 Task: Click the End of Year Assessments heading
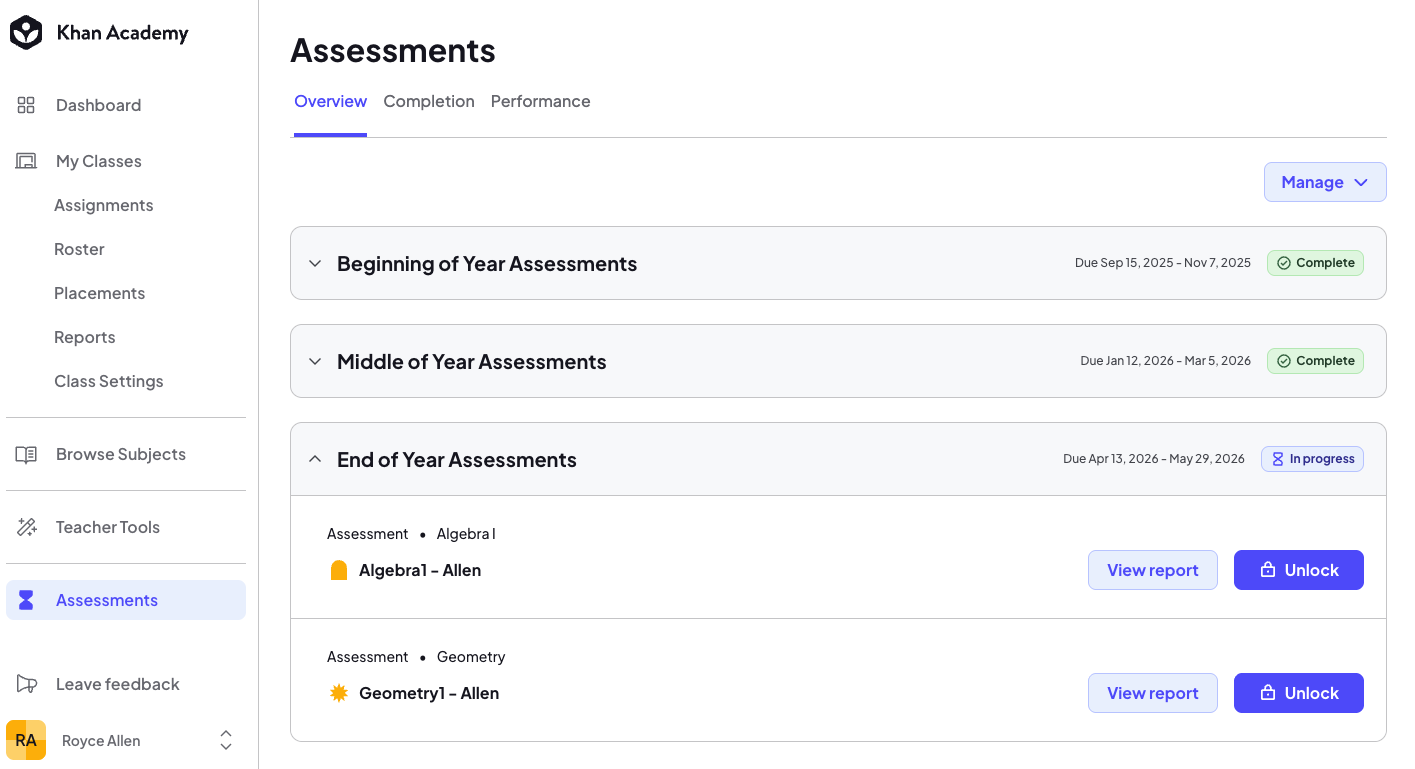click(457, 459)
